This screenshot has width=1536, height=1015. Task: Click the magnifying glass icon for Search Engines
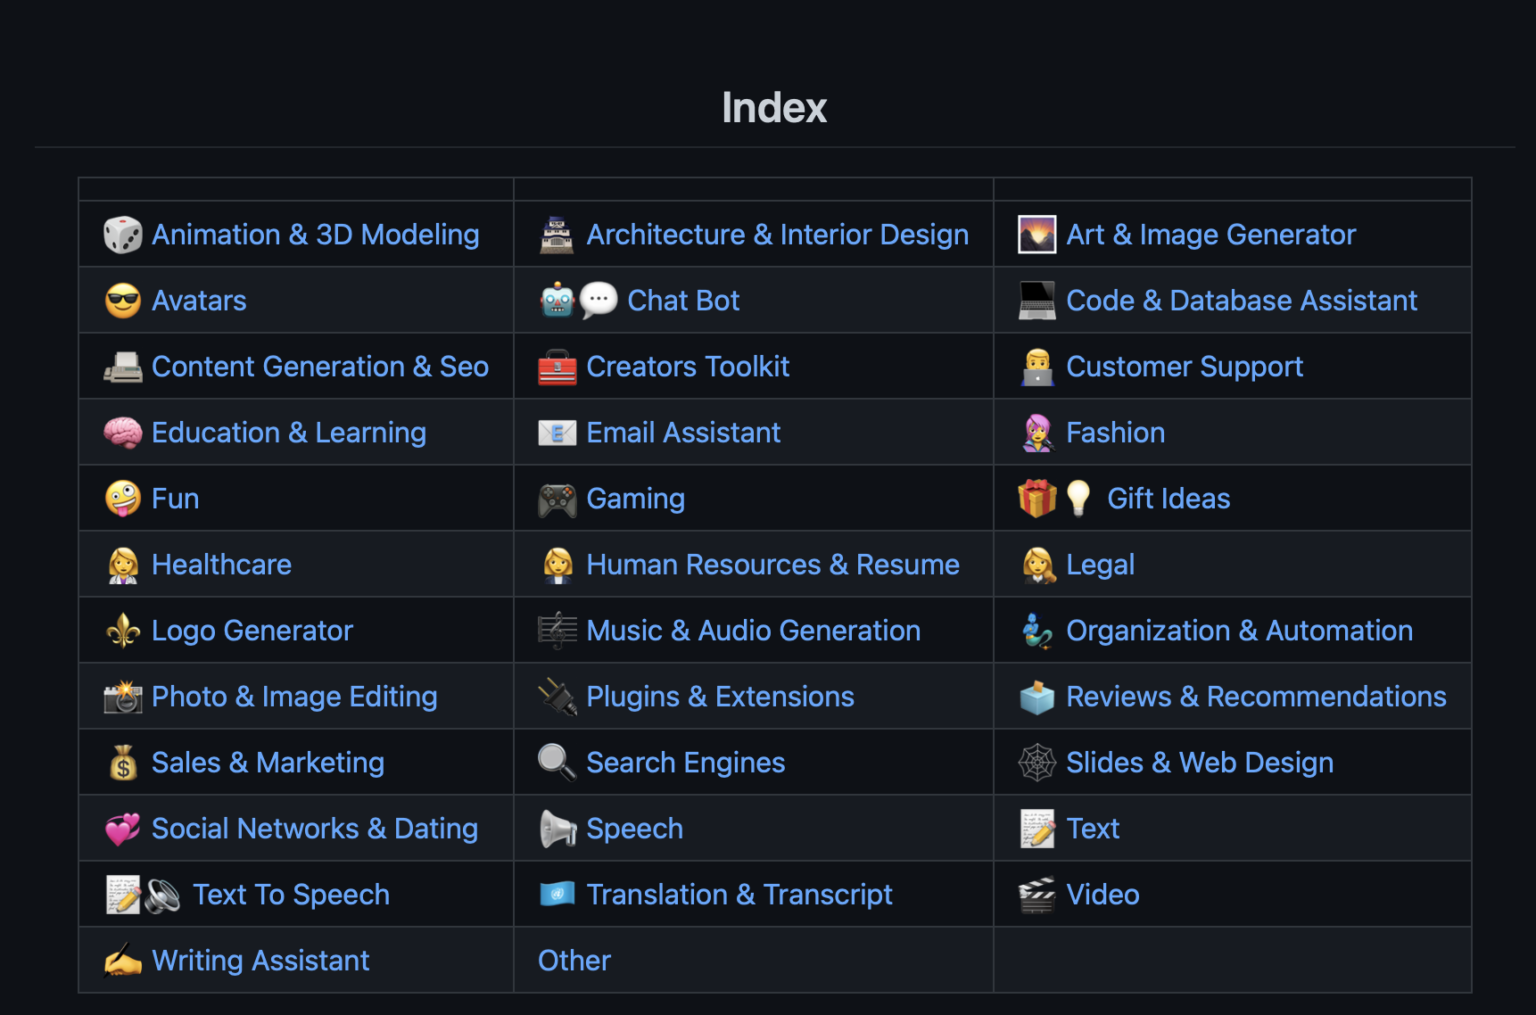[557, 763]
